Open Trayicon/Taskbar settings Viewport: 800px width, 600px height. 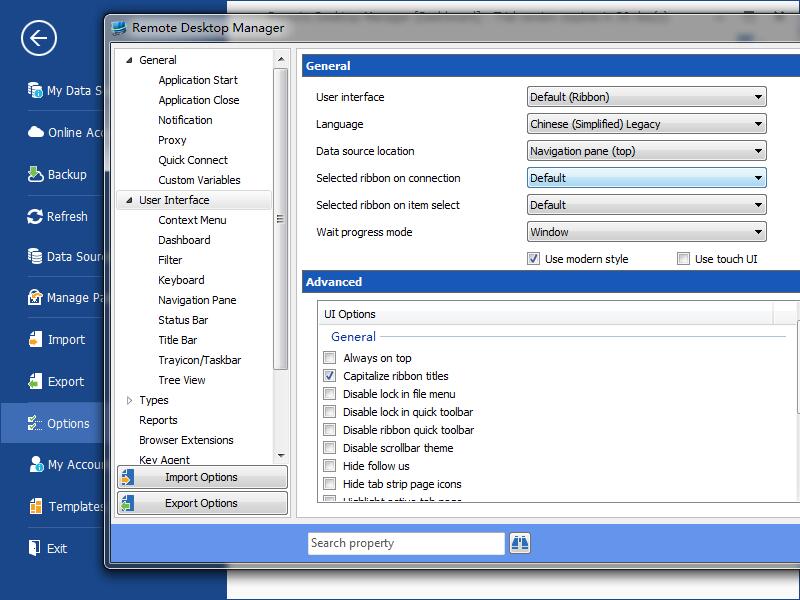click(199, 360)
